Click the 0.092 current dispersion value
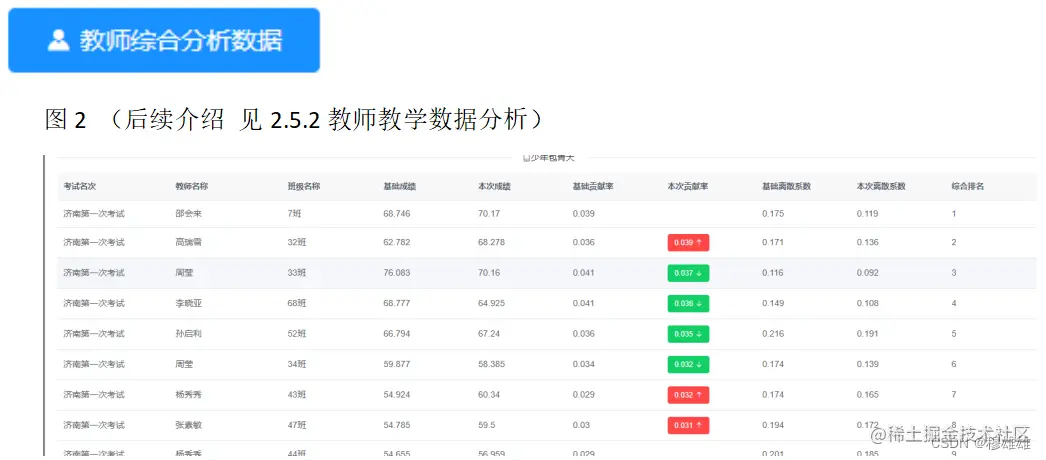Screen dimensions: 1046x460 coord(868,273)
